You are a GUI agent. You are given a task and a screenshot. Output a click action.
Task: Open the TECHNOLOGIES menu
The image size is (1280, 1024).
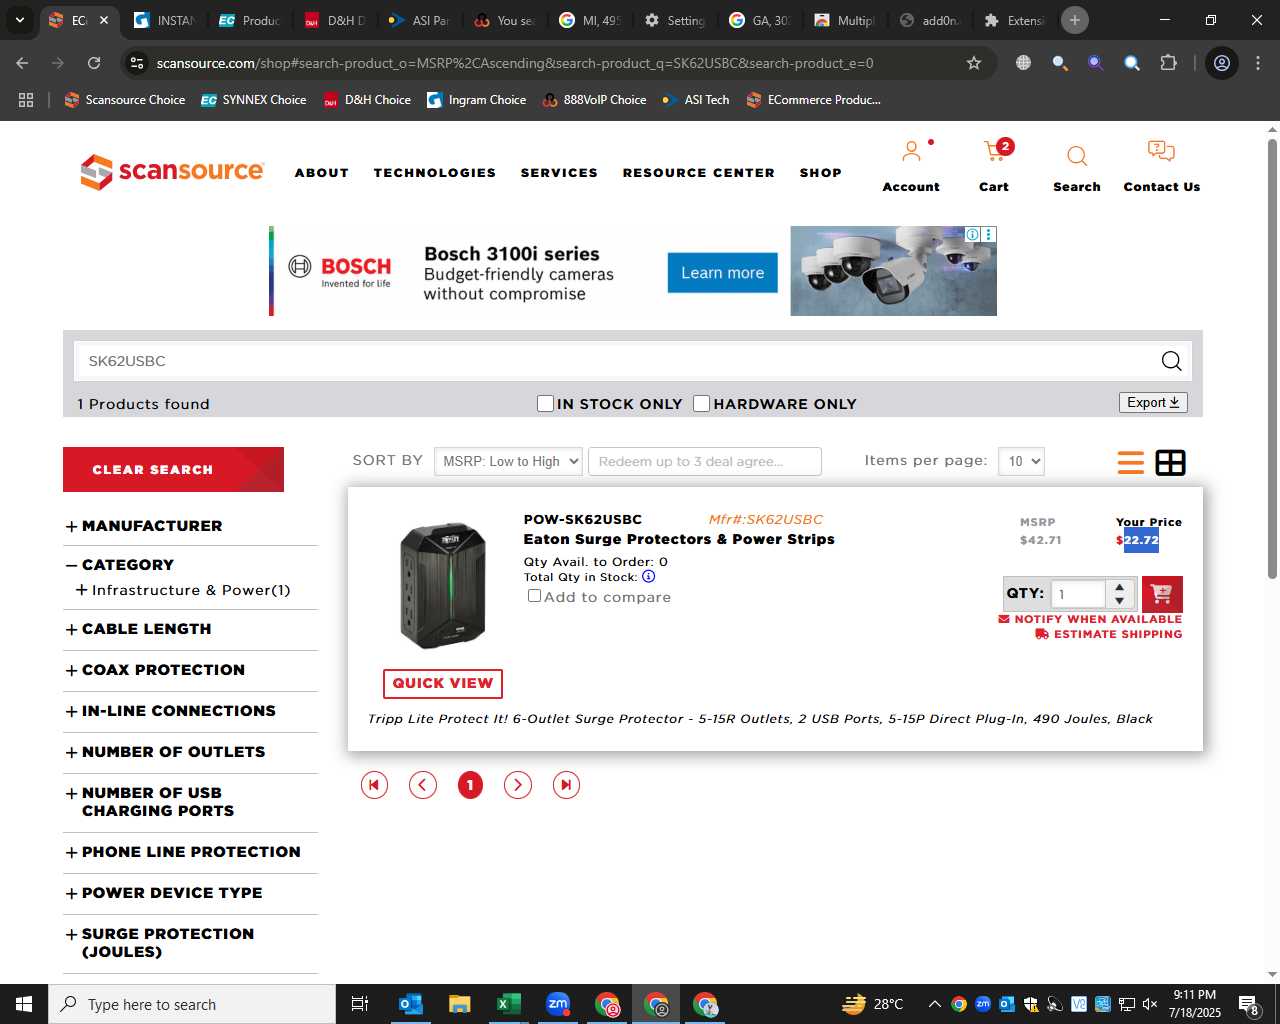pyautogui.click(x=435, y=173)
